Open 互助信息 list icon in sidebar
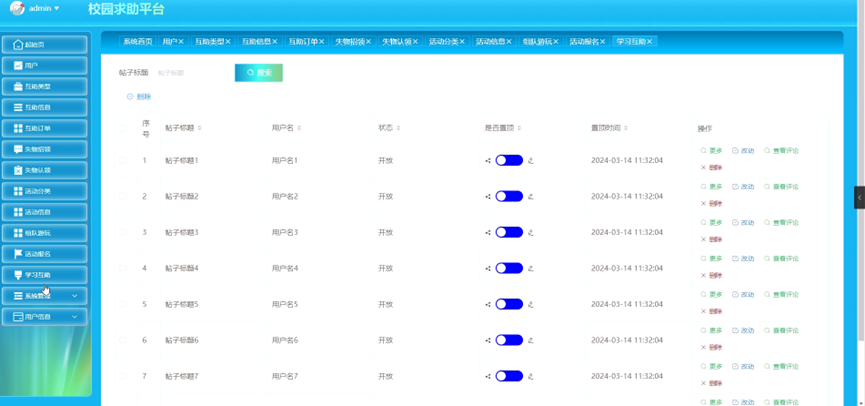865x406 pixels. 18,108
